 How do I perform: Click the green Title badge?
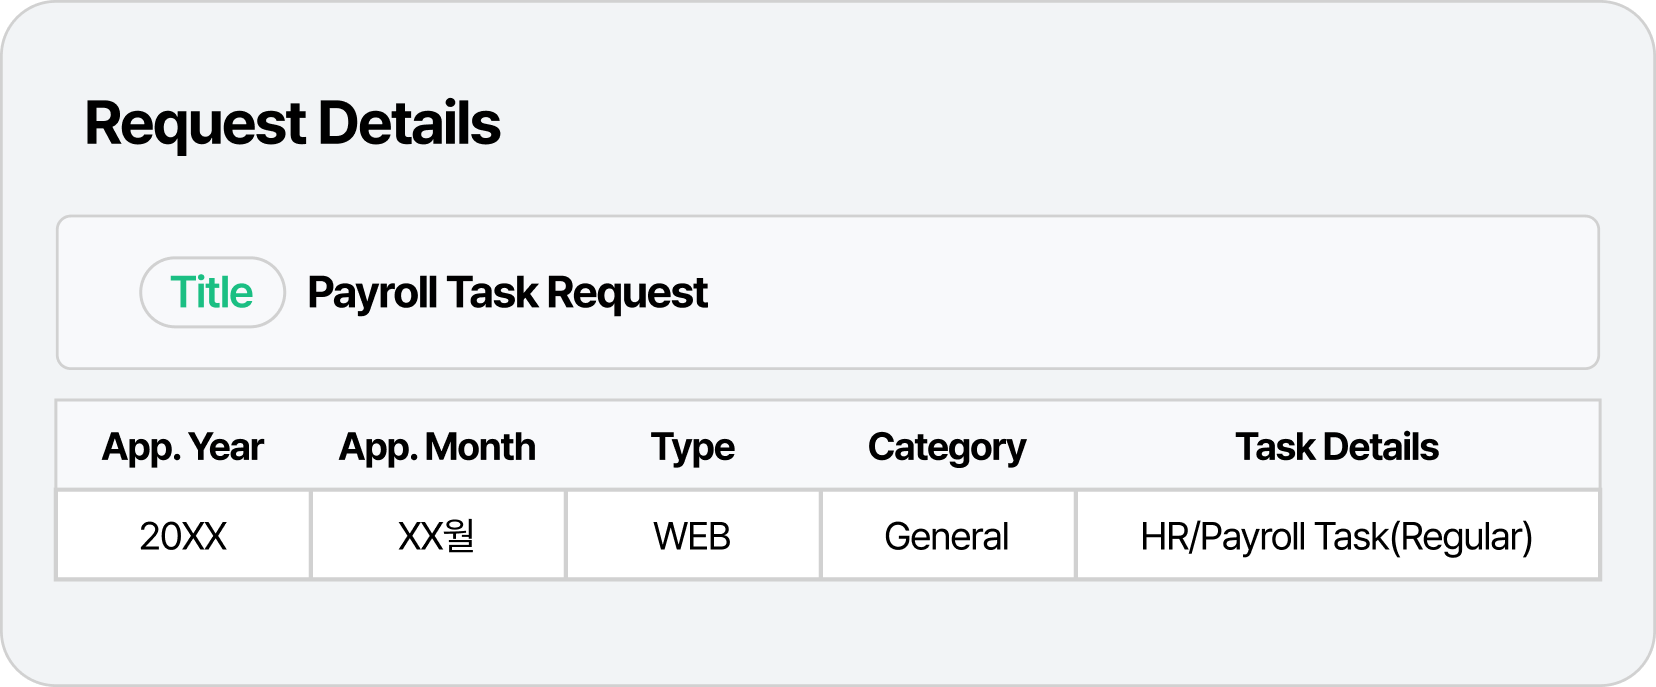212,292
